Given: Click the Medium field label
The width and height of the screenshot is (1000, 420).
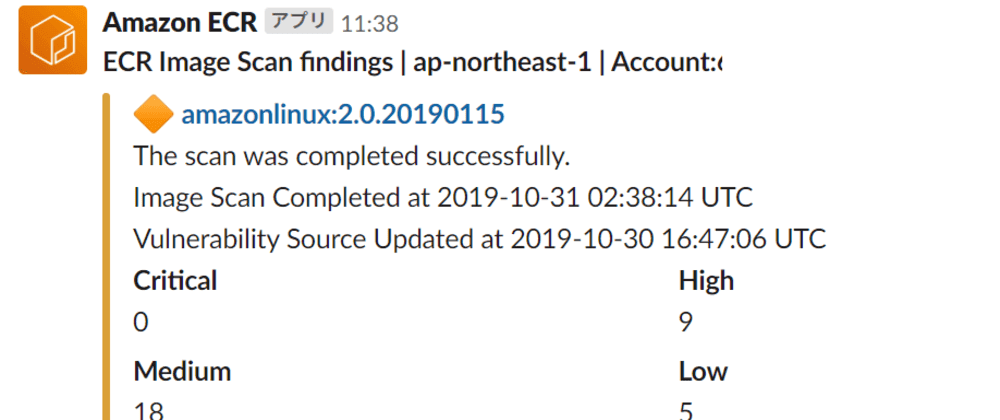Looking at the screenshot, I should (182, 372).
